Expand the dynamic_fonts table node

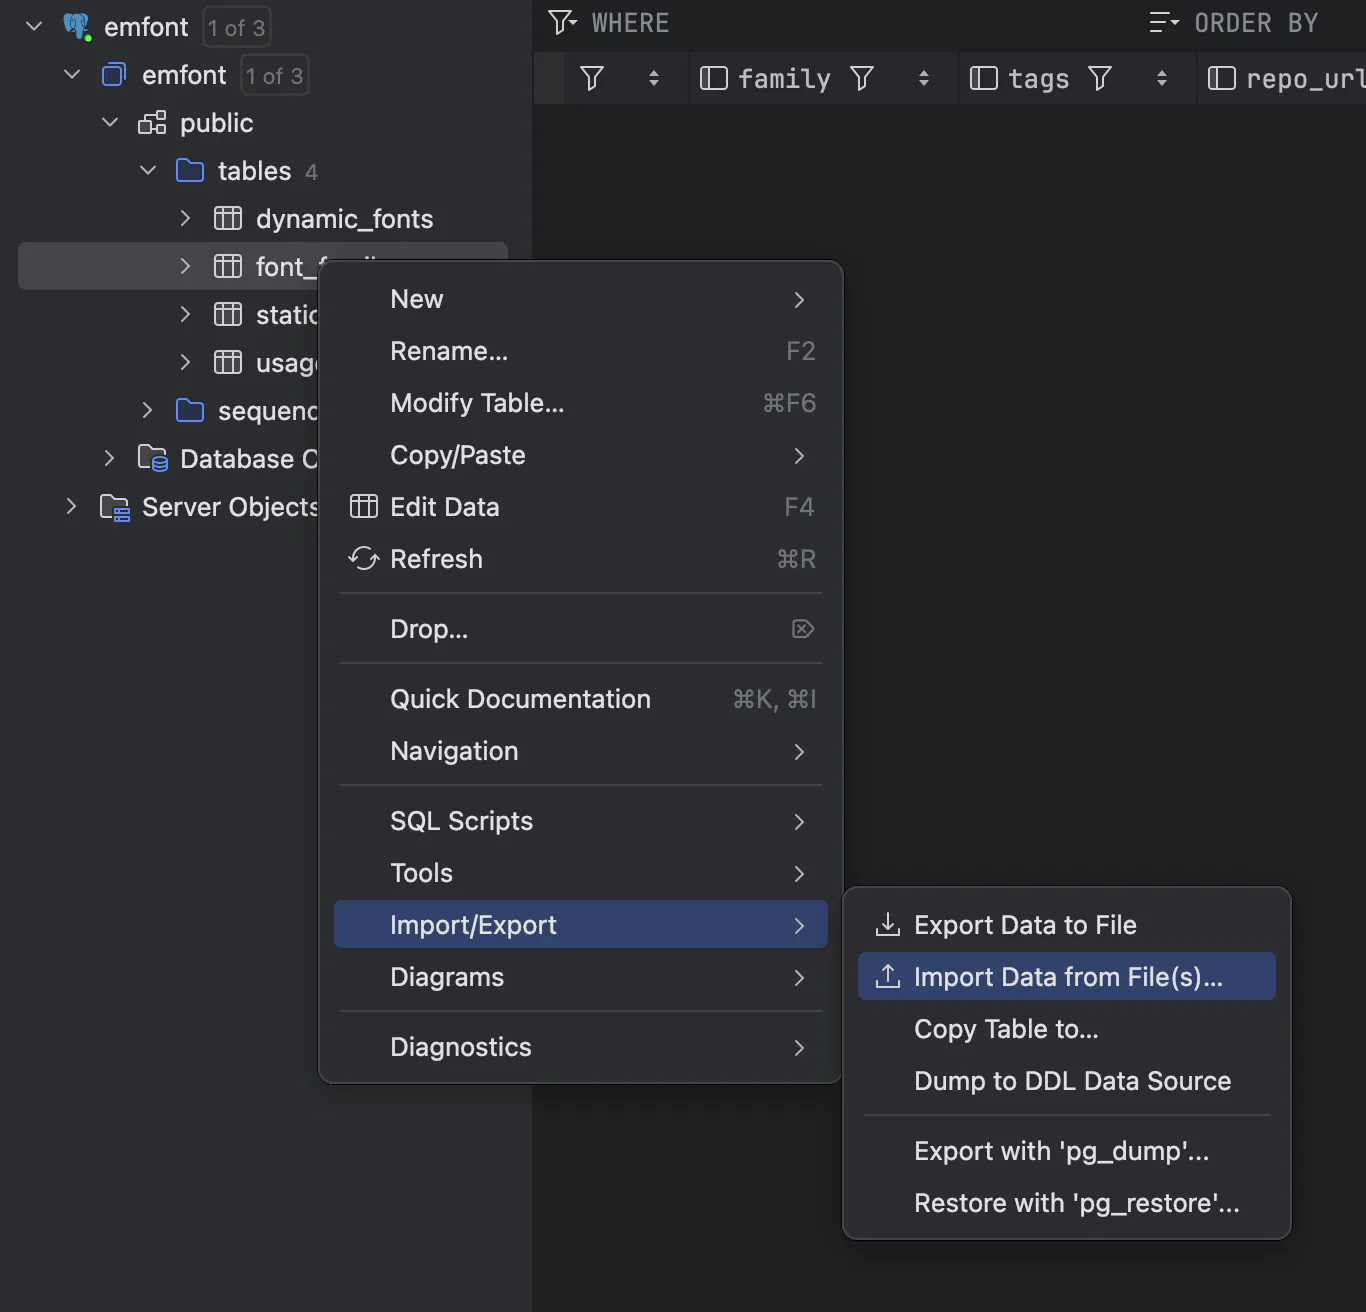185,218
